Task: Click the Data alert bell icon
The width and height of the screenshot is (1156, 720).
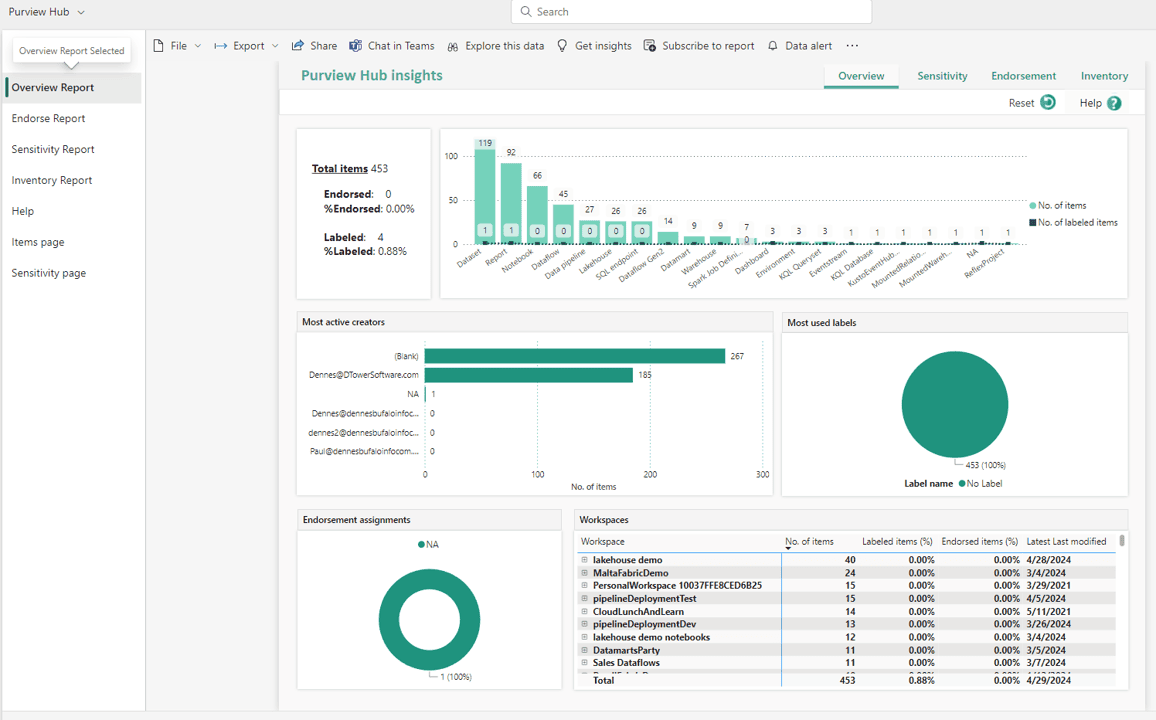Action: click(x=773, y=46)
